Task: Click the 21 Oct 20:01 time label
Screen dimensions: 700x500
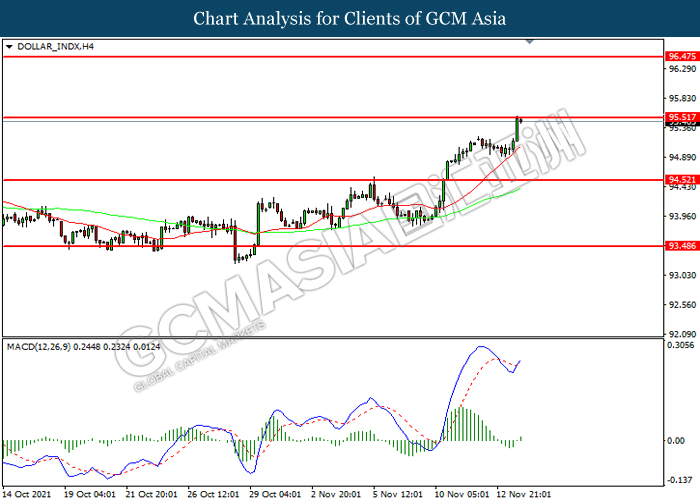Action: pyautogui.click(x=151, y=494)
